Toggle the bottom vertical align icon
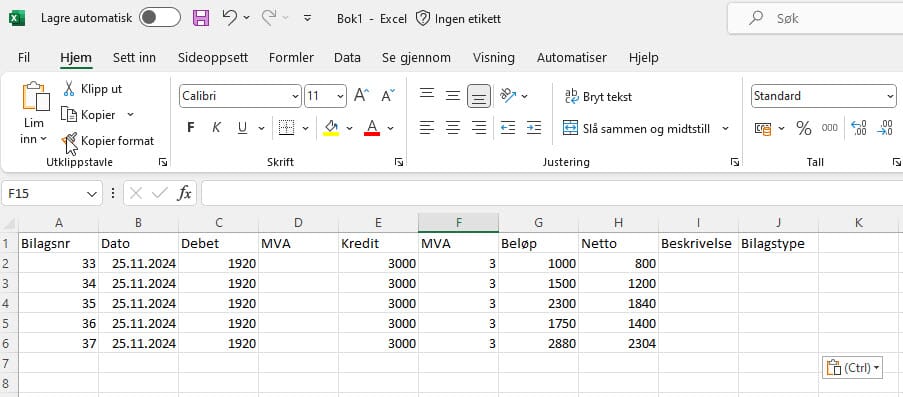This screenshot has height=397, width=903. (479, 96)
